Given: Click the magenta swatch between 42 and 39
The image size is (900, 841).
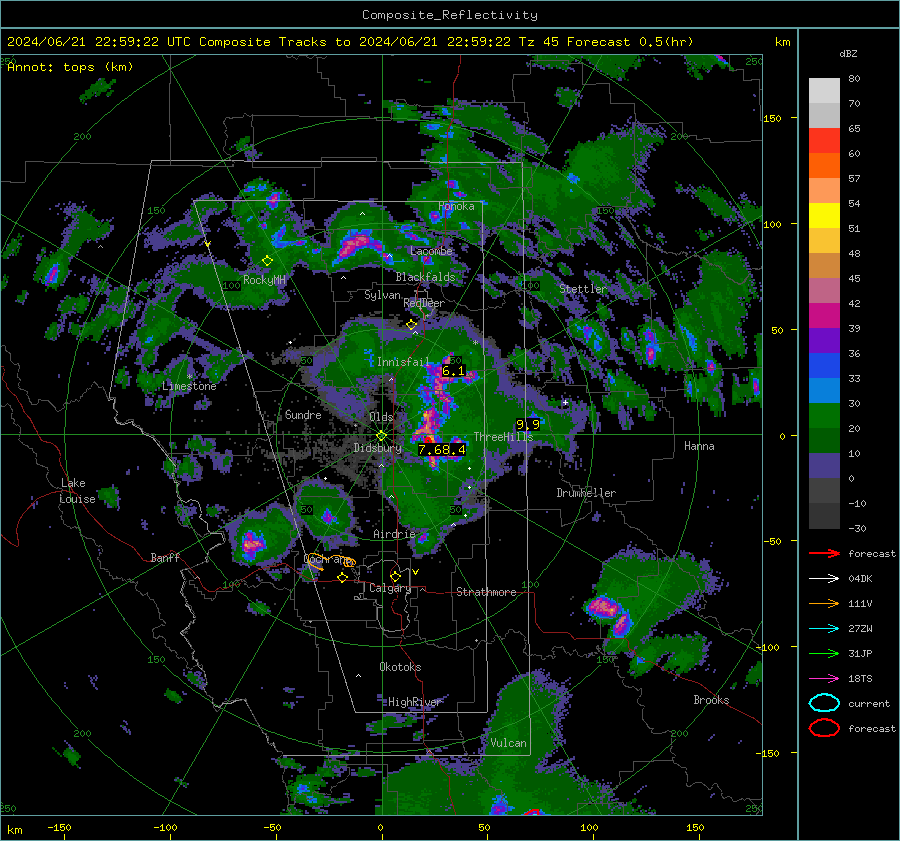Looking at the screenshot, I should pos(824,316).
